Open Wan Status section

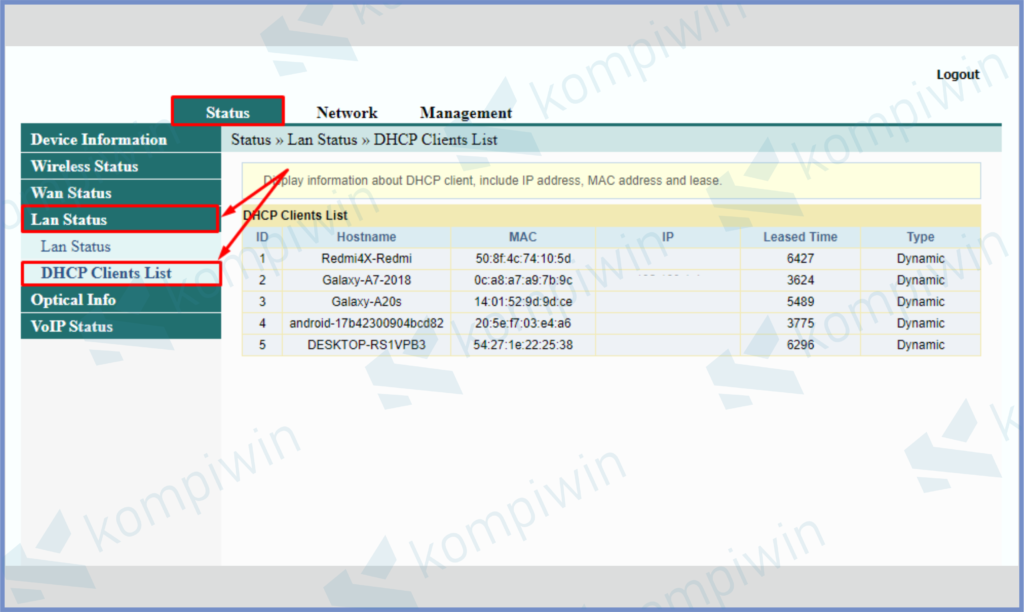71,193
